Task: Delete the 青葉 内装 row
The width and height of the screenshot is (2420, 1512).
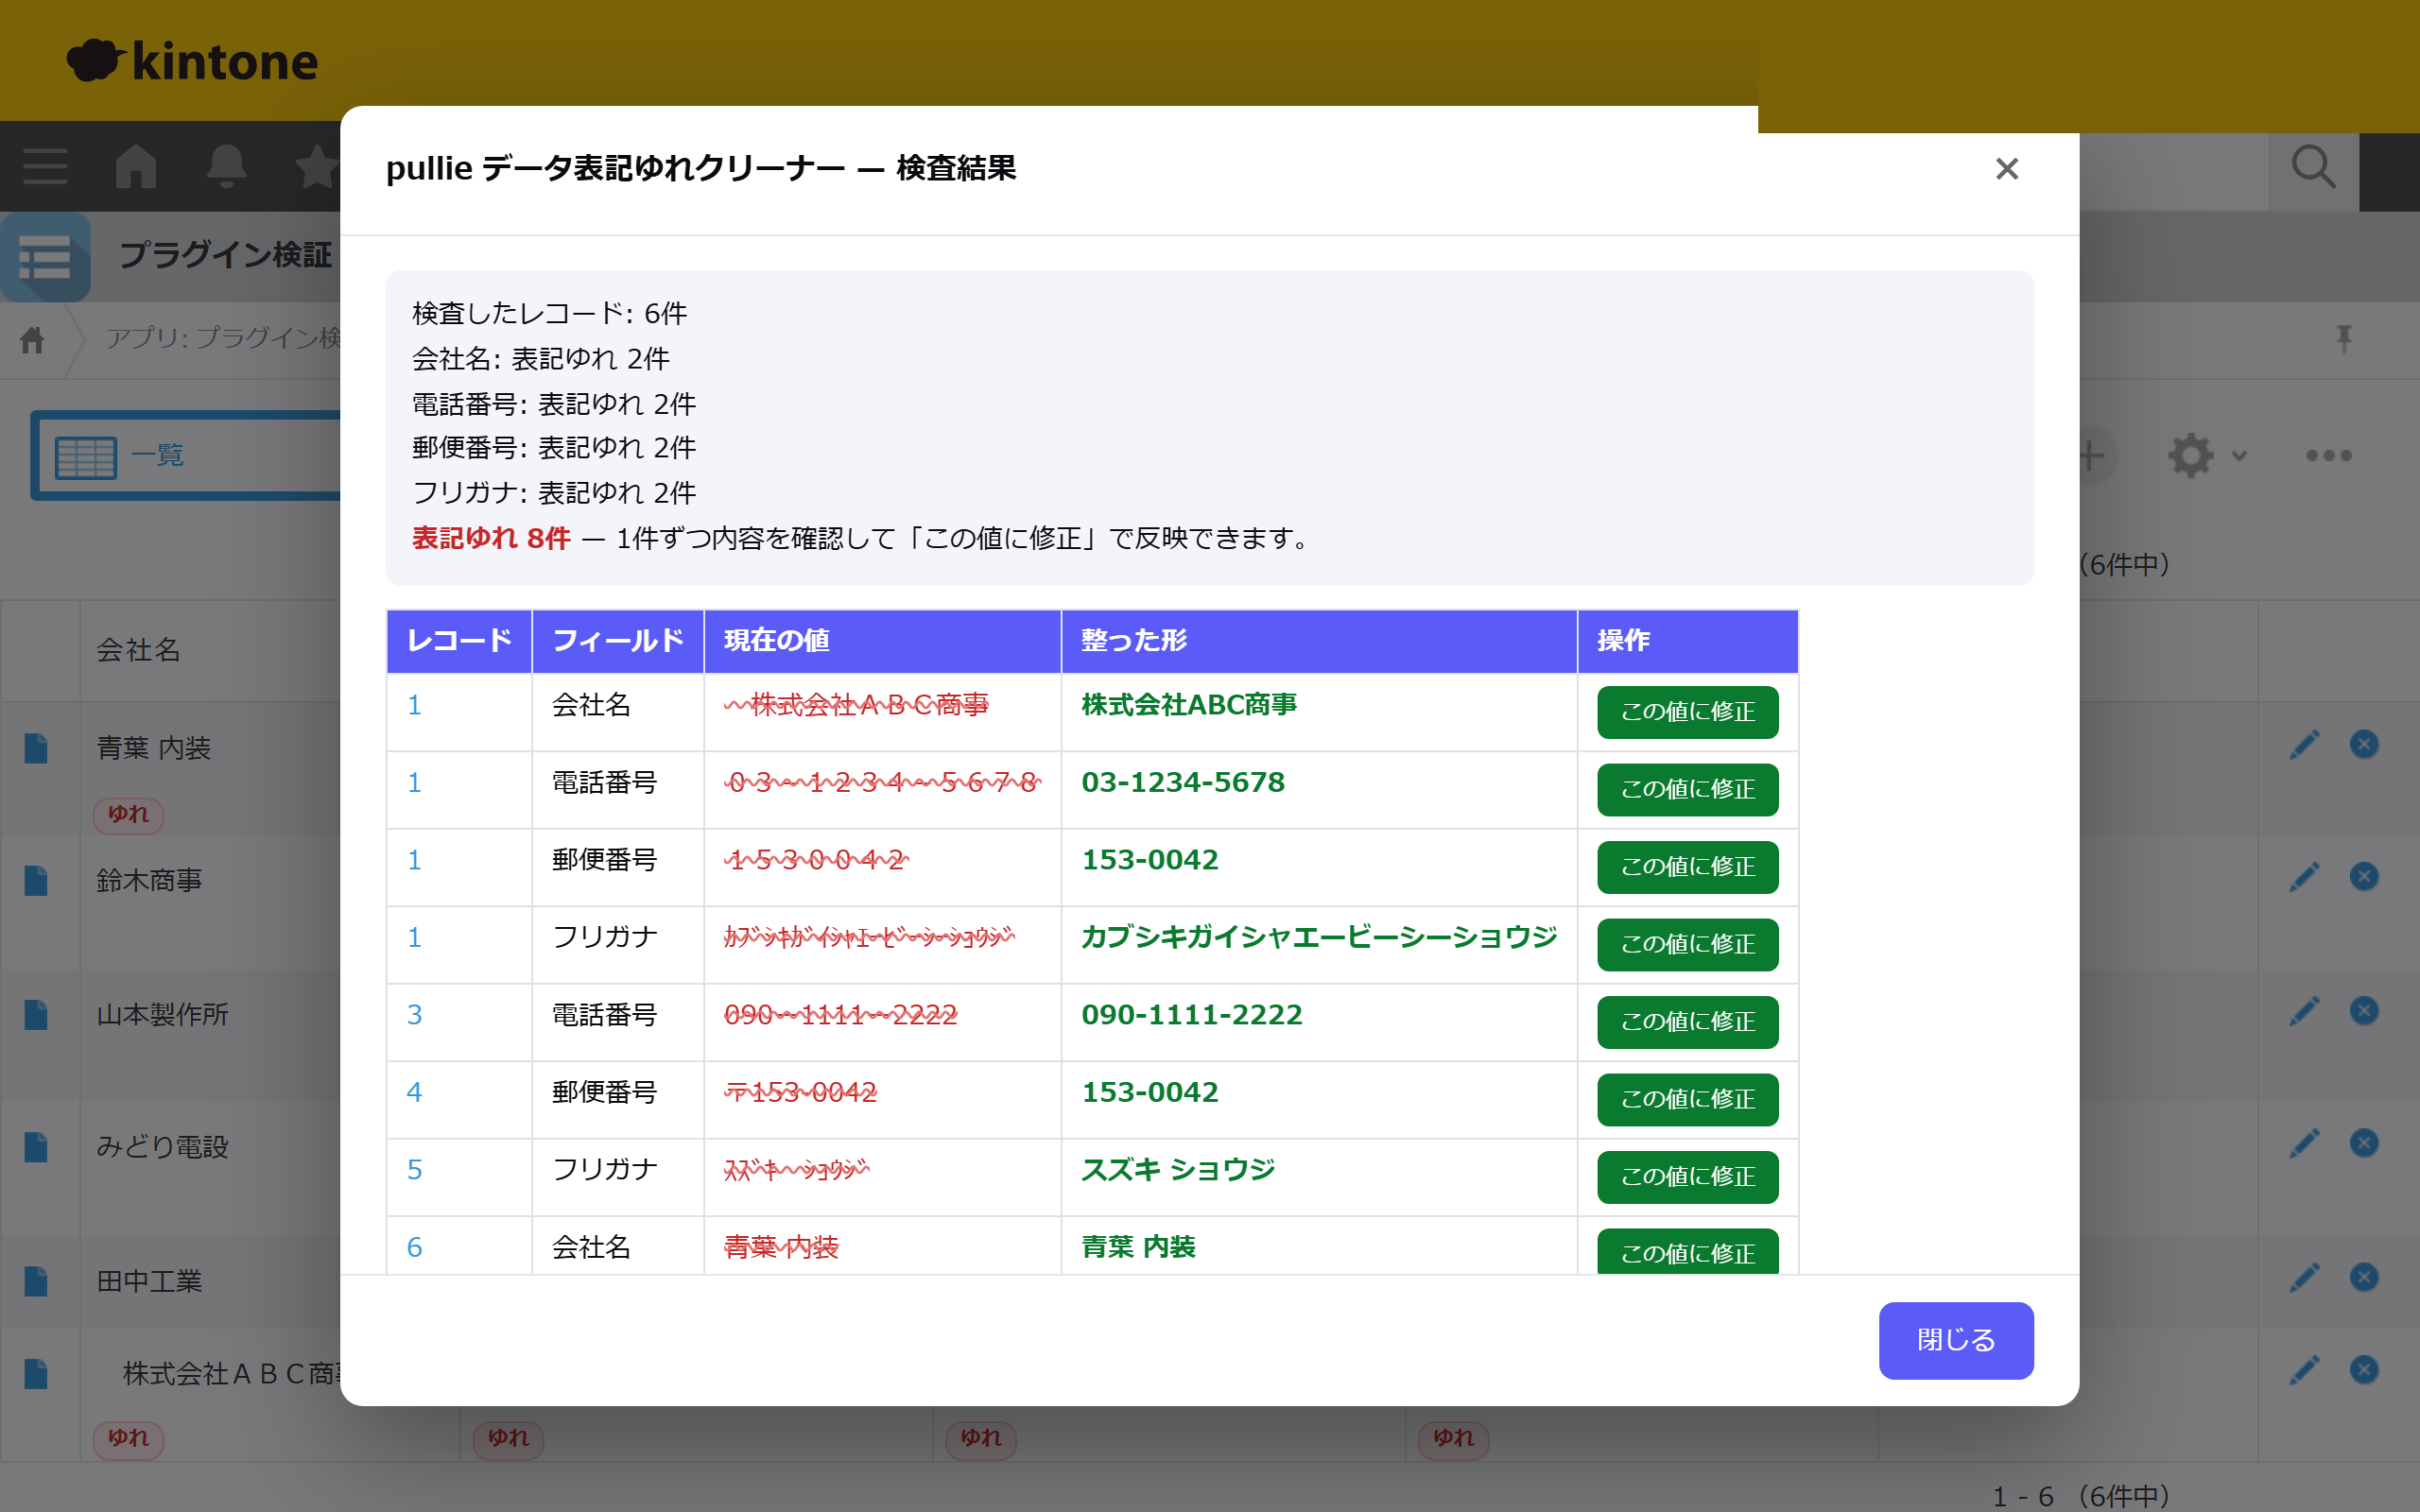Action: [x=2364, y=744]
